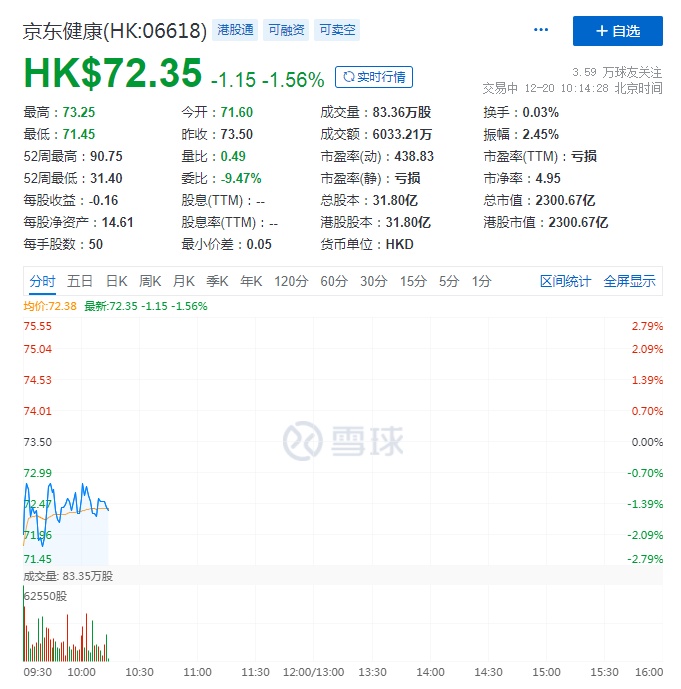Select the 60分 interval tab
681x689 pixels.
coord(334,282)
